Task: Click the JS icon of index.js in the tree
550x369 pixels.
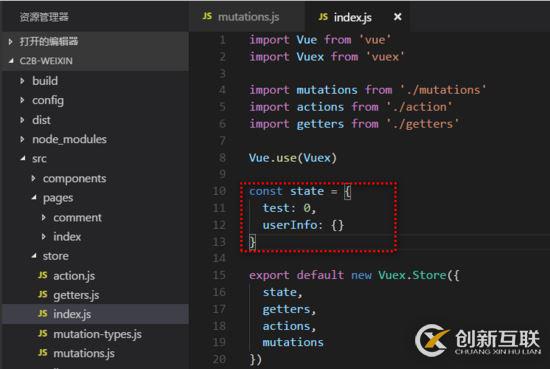Action: point(42,314)
